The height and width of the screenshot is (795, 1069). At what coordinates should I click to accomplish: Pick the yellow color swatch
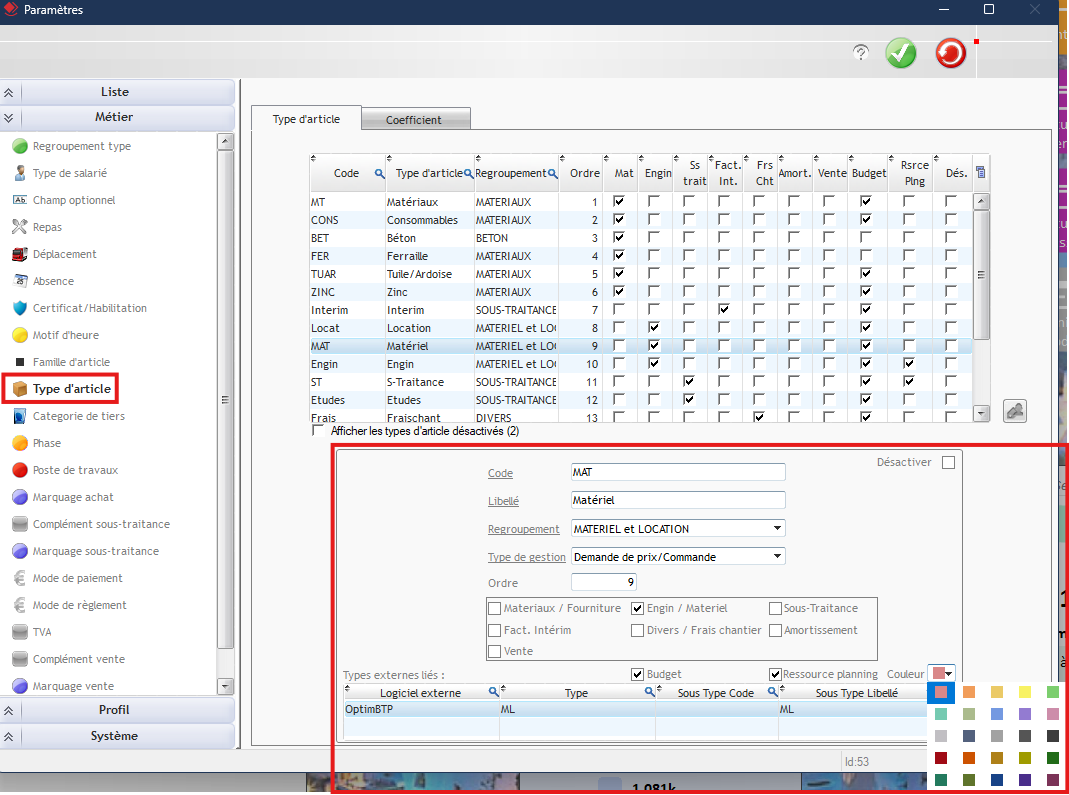1024,692
